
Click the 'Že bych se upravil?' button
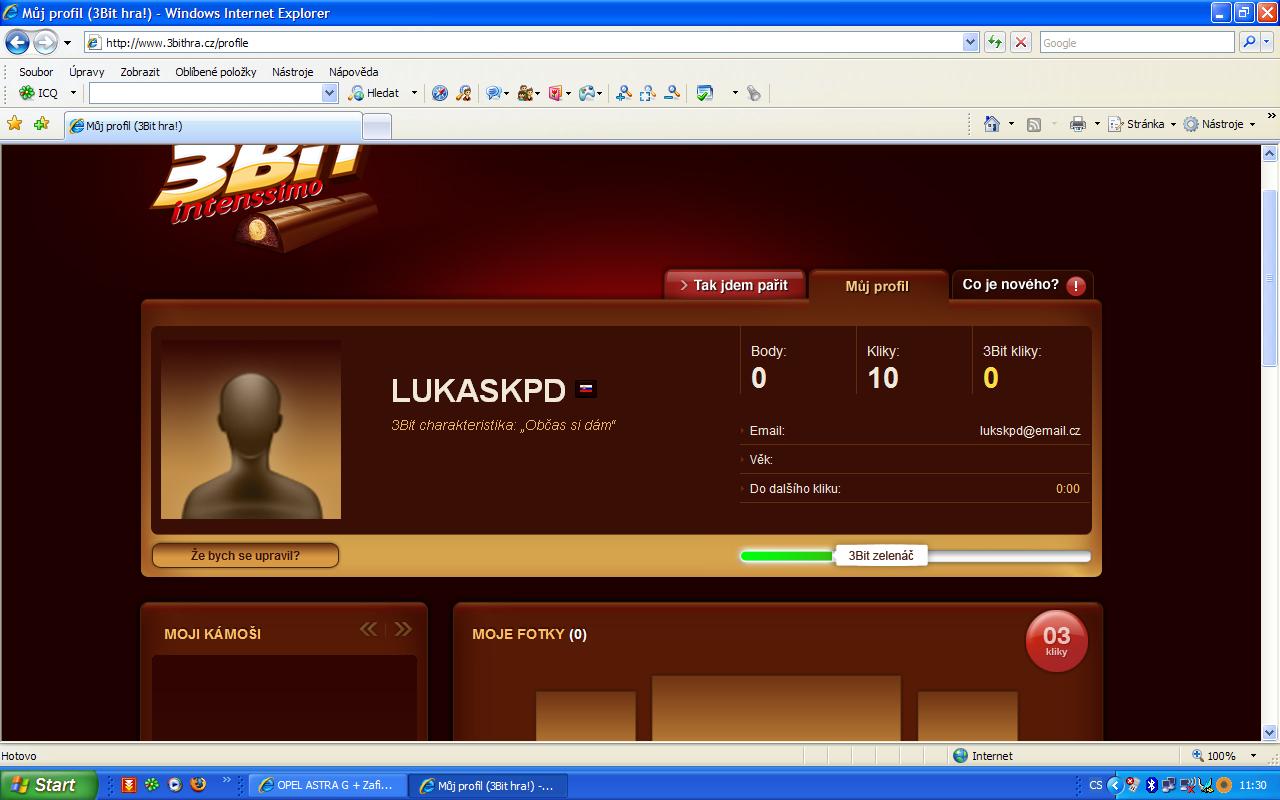click(245, 555)
